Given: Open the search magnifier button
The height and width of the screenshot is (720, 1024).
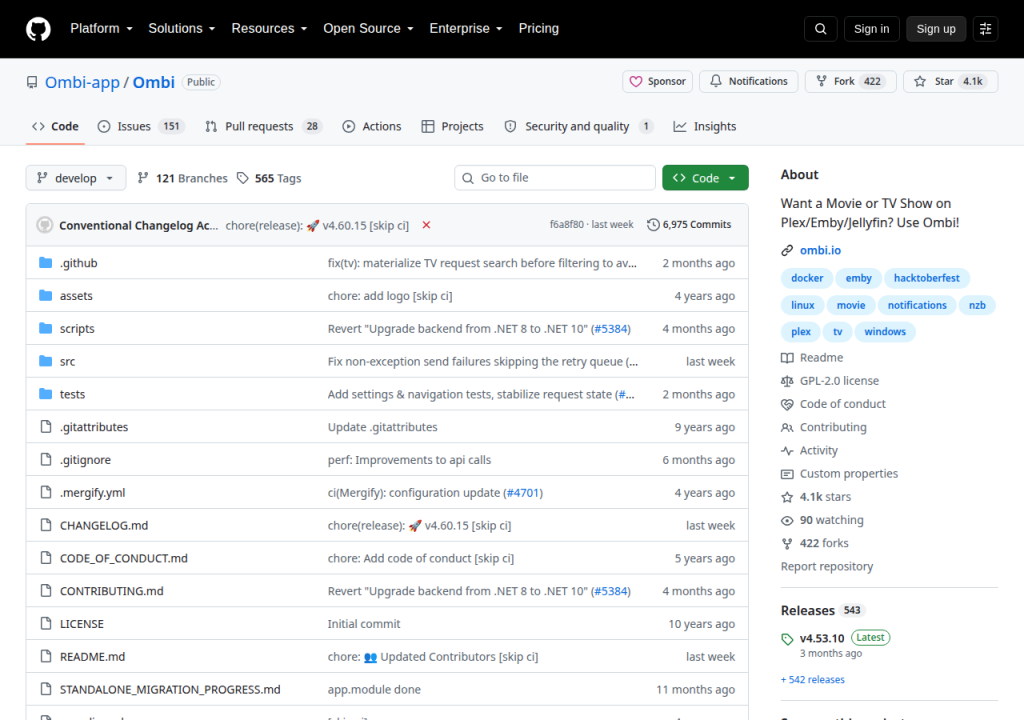Looking at the screenshot, I should click(x=820, y=29).
